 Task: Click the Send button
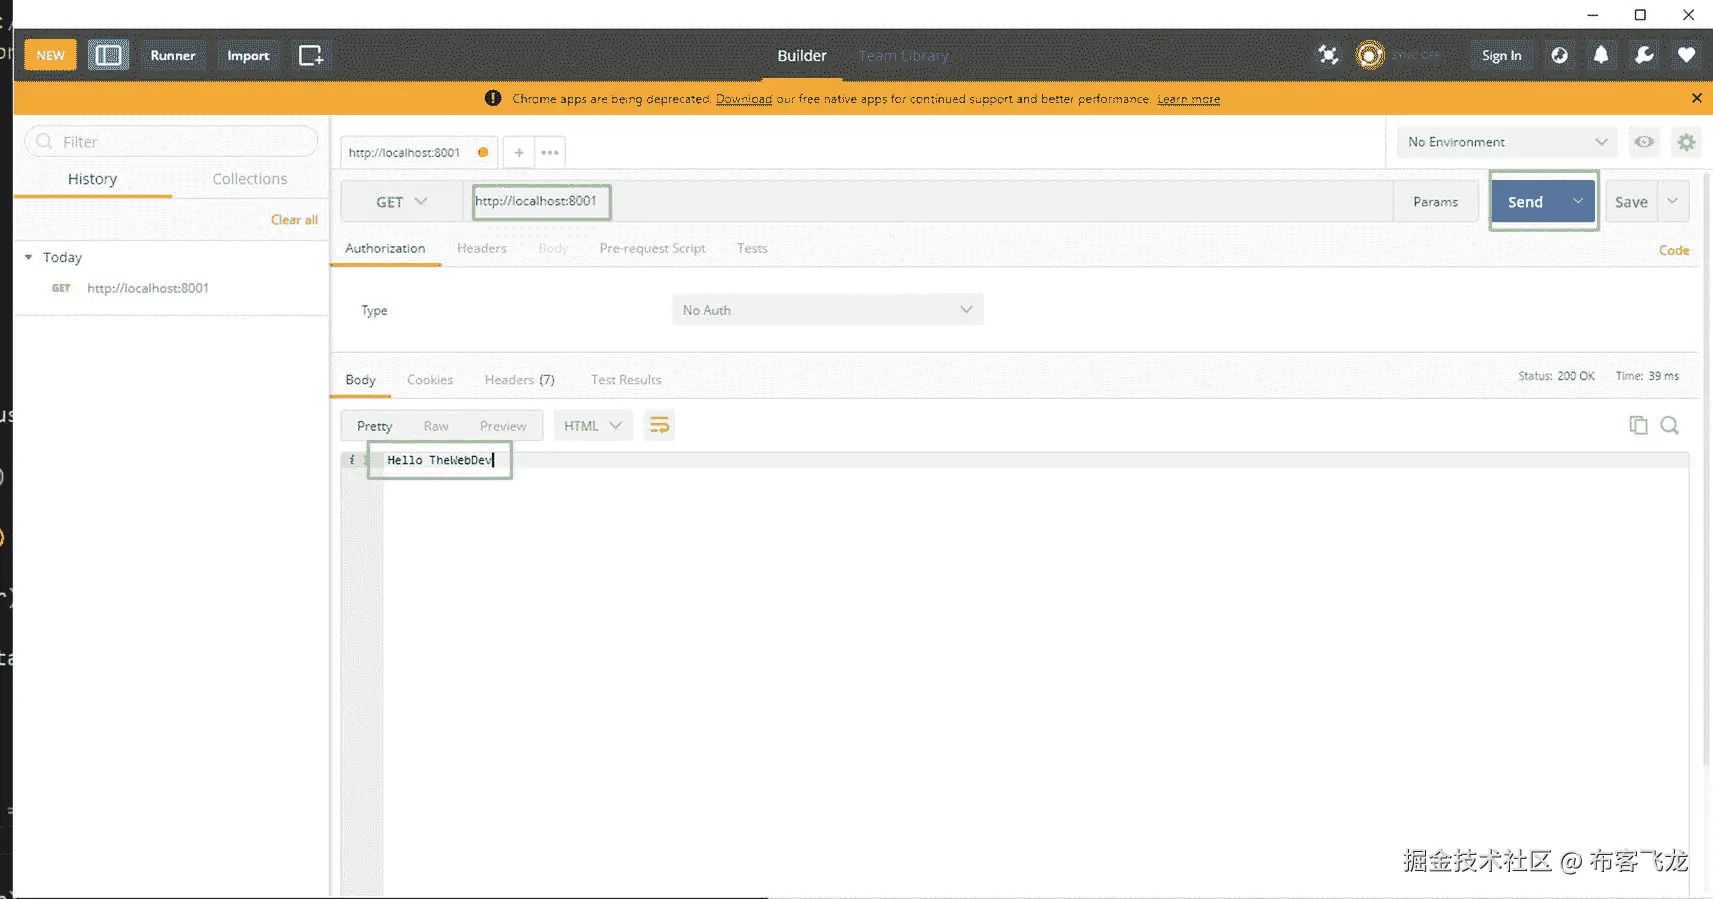1525,202
